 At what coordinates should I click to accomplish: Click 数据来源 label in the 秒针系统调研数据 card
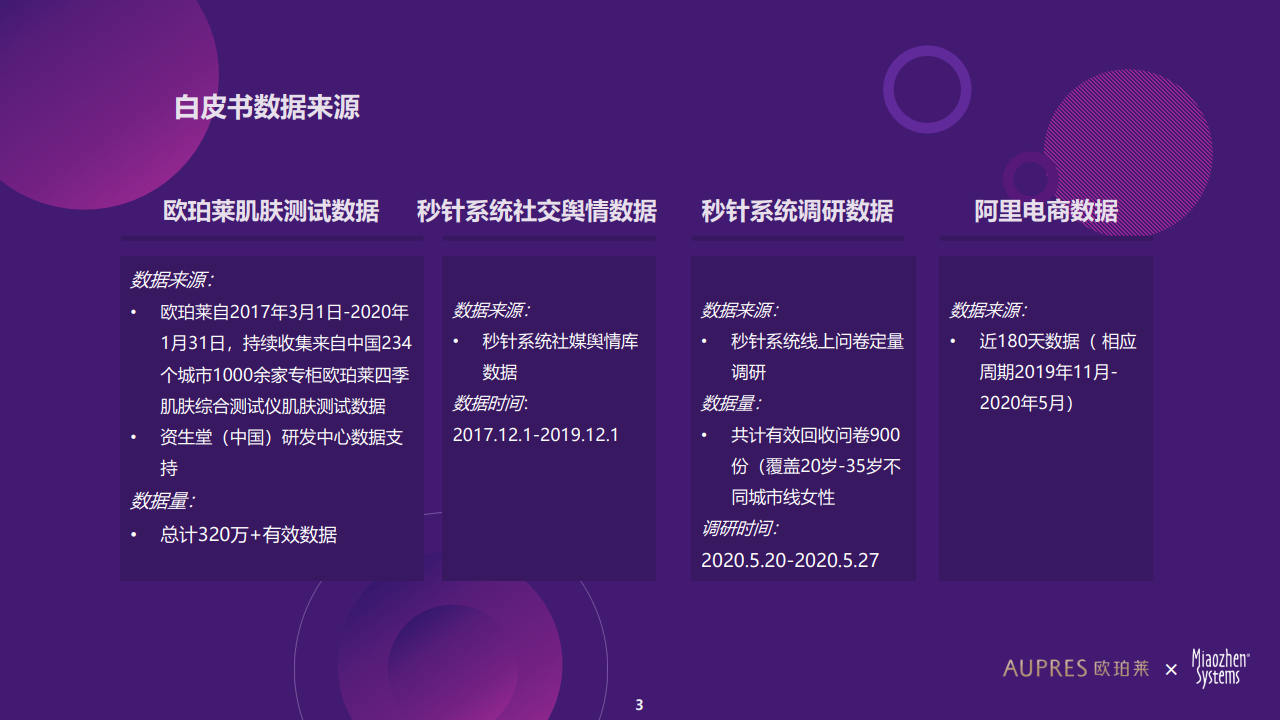click(739, 310)
